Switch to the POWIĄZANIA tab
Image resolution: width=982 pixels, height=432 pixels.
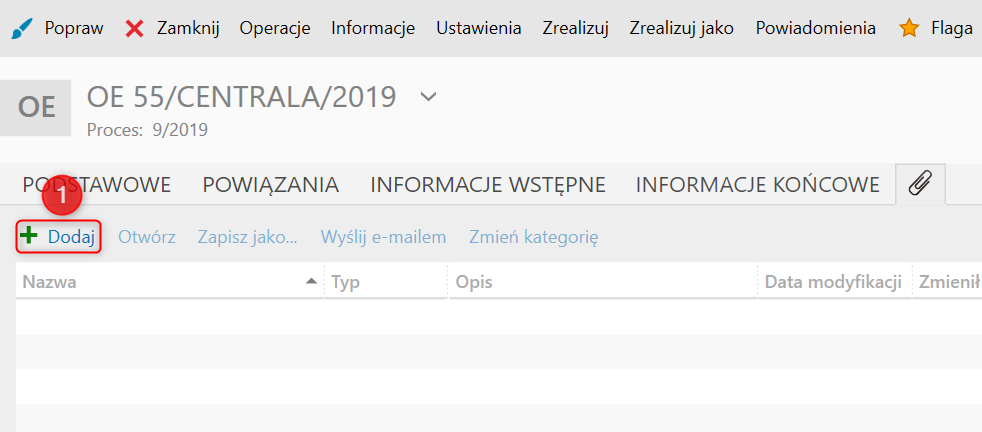coord(270,185)
